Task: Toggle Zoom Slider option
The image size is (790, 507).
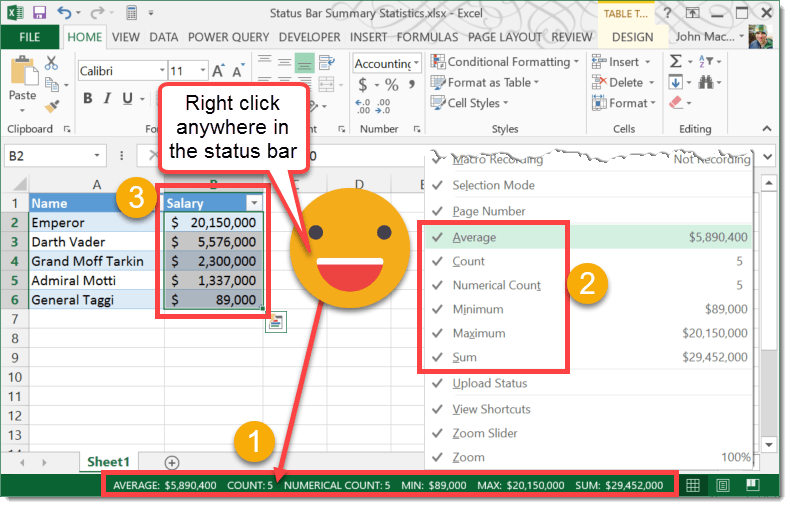Action: pyautogui.click(x=588, y=433)
